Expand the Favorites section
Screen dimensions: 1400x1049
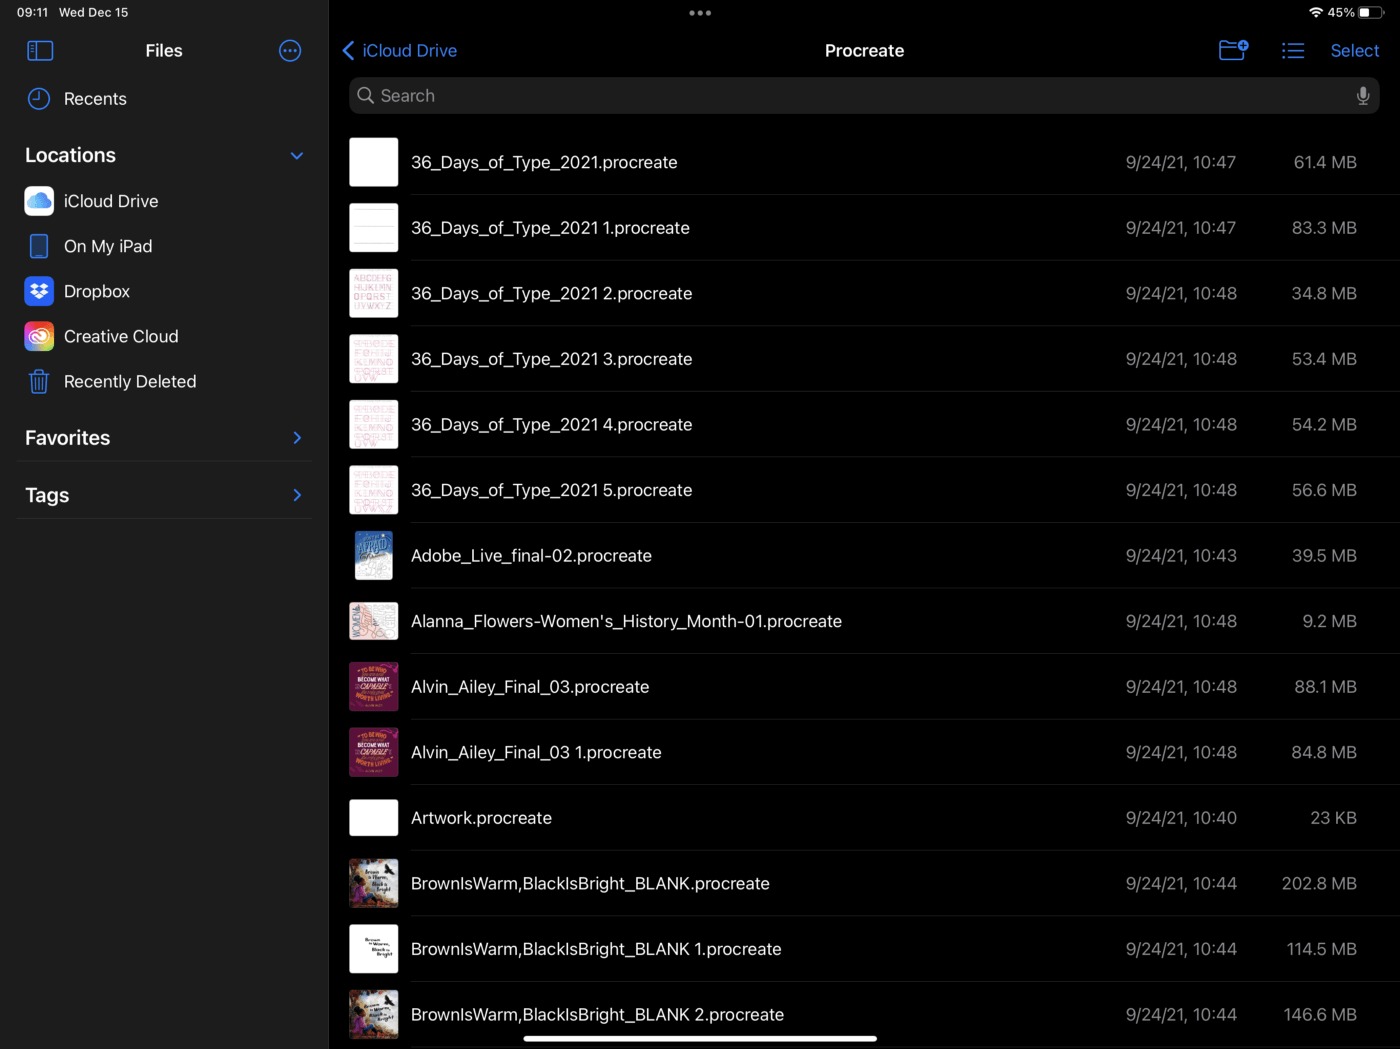(296, 438)
